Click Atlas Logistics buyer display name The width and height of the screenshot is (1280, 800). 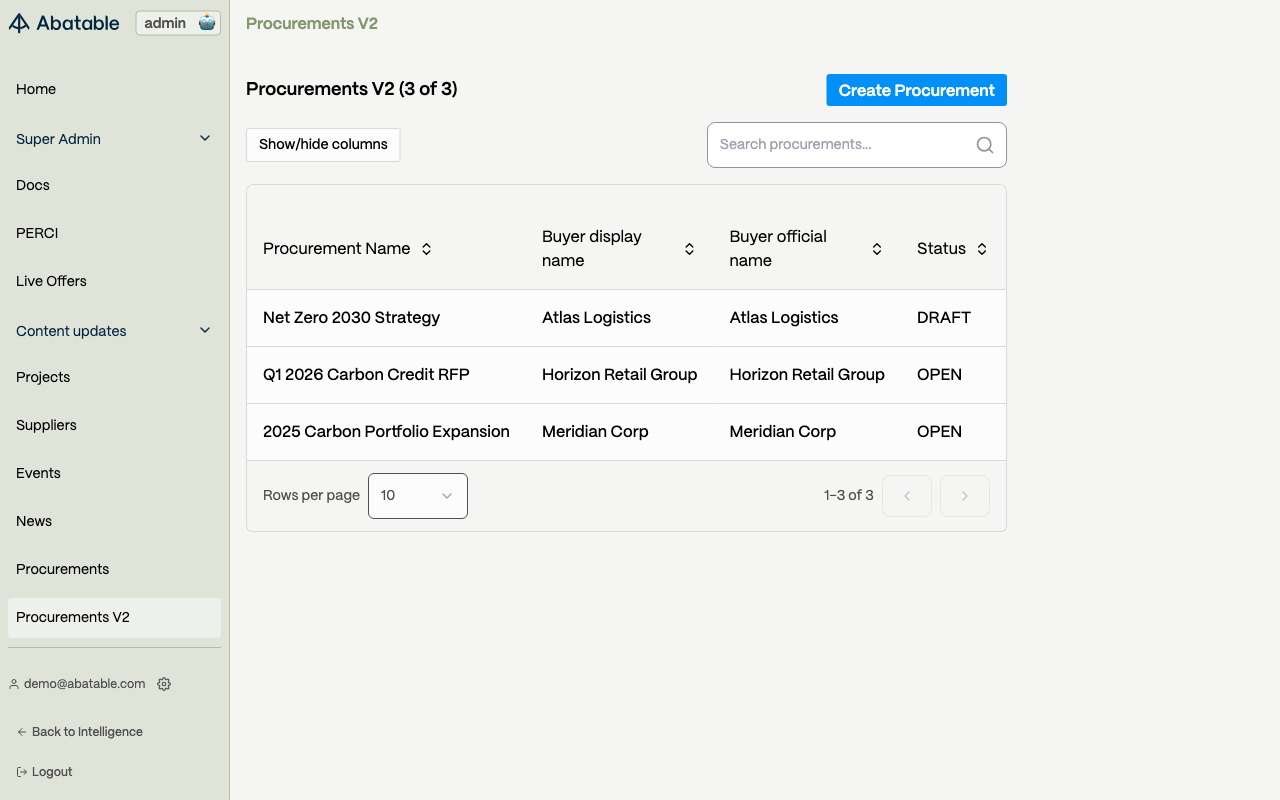[x=596, y=318]
